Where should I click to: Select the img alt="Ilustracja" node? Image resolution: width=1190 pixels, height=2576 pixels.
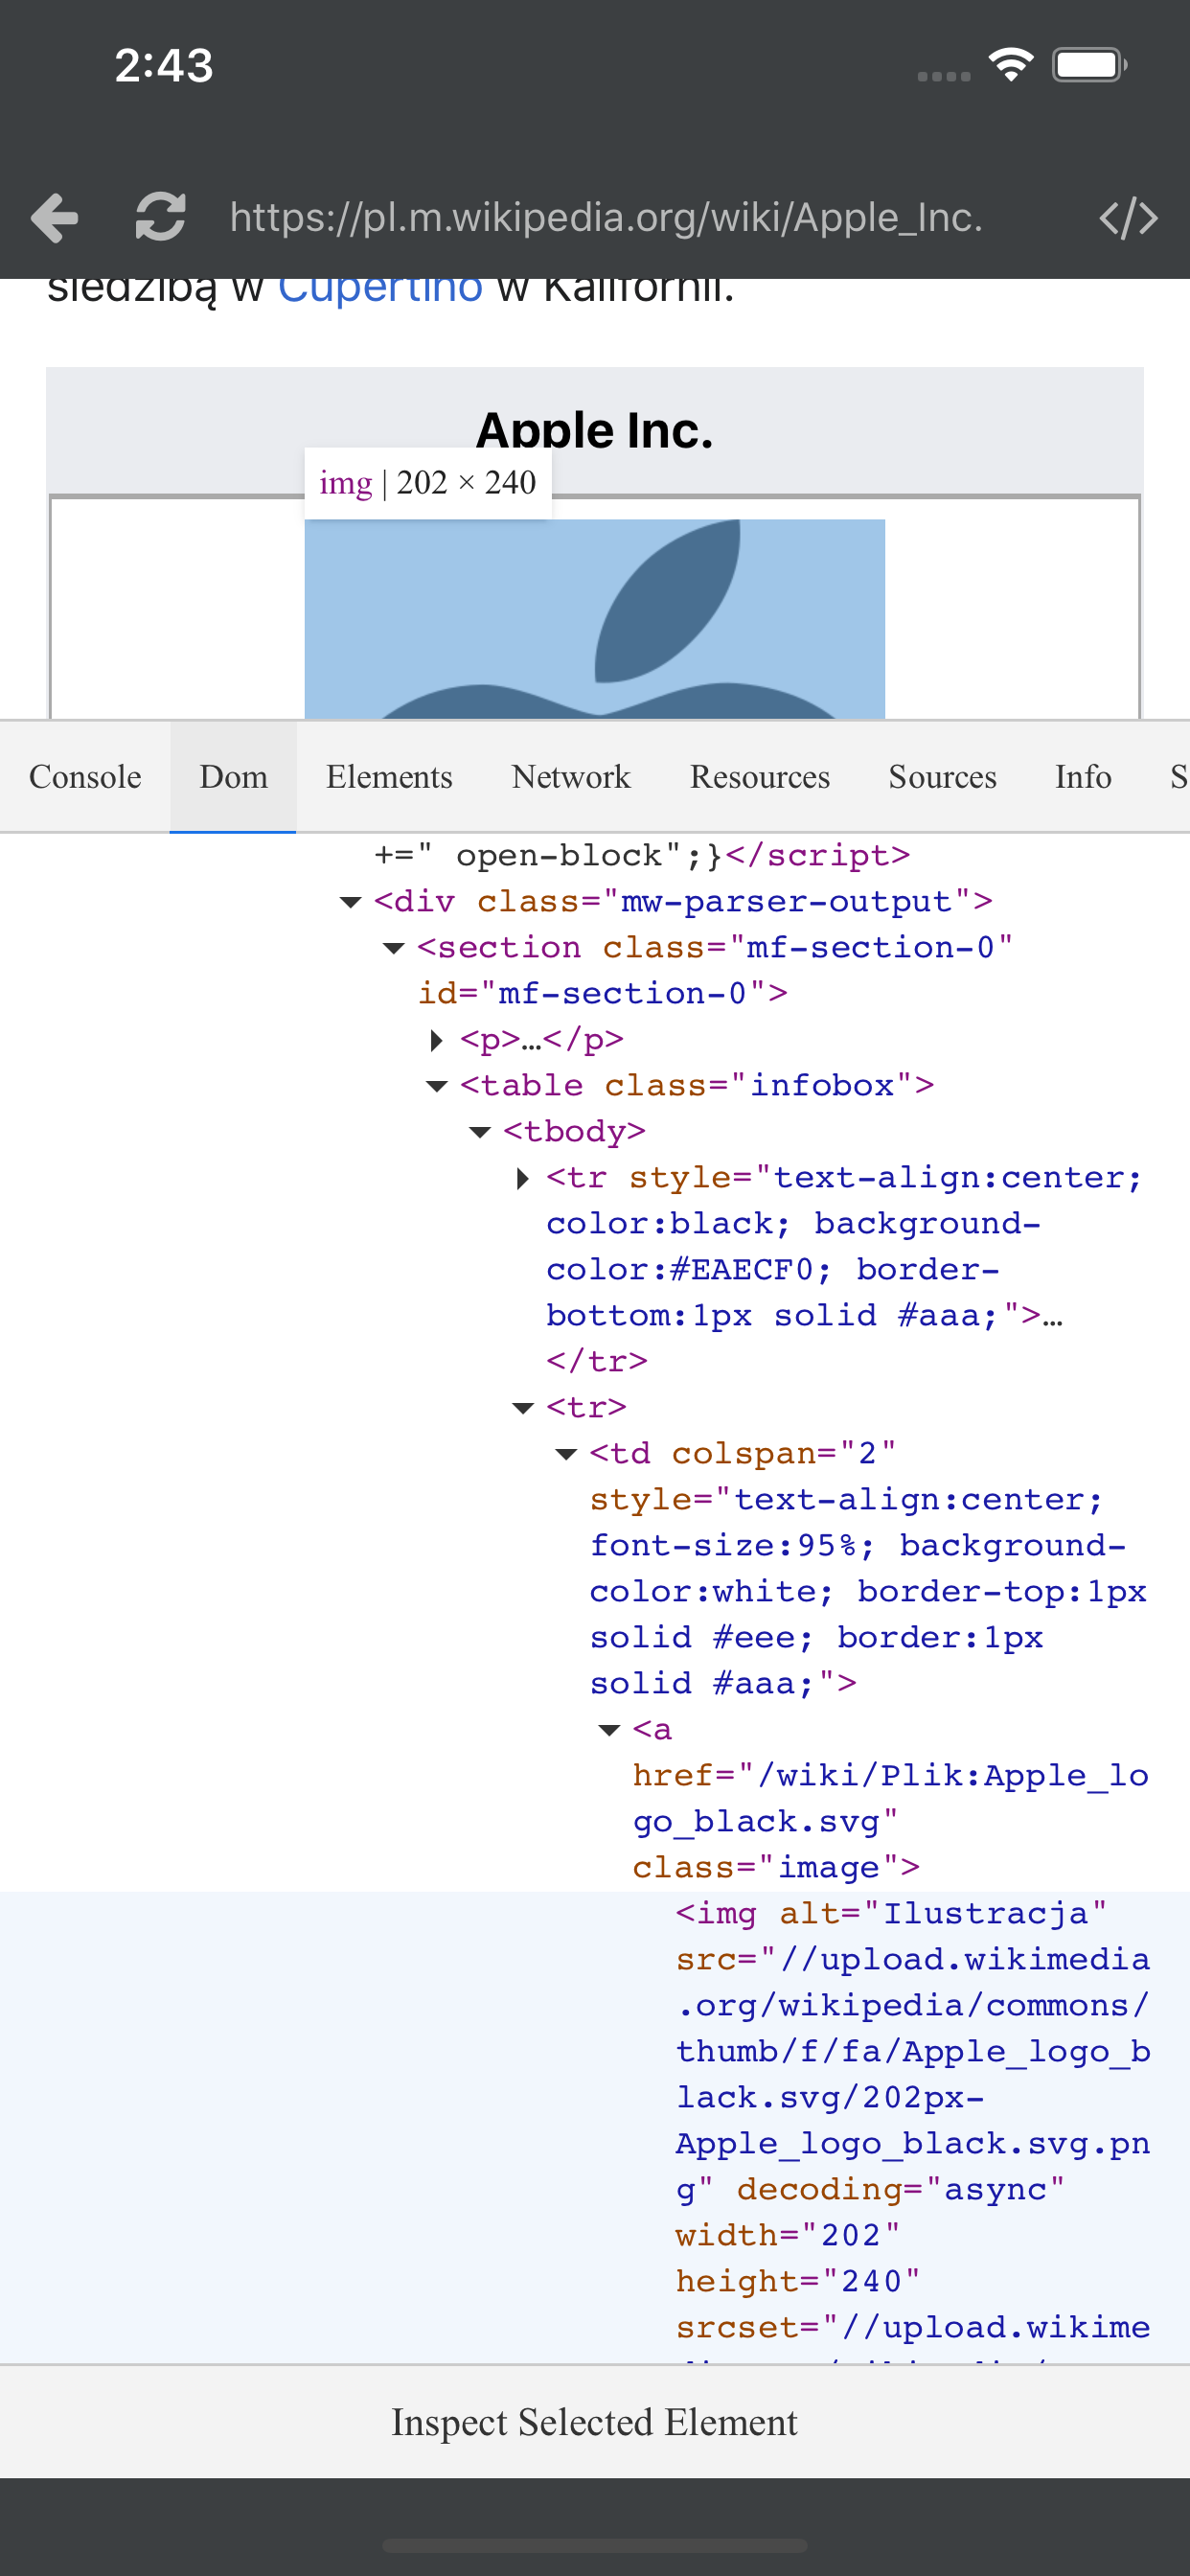coord(594,2127)
